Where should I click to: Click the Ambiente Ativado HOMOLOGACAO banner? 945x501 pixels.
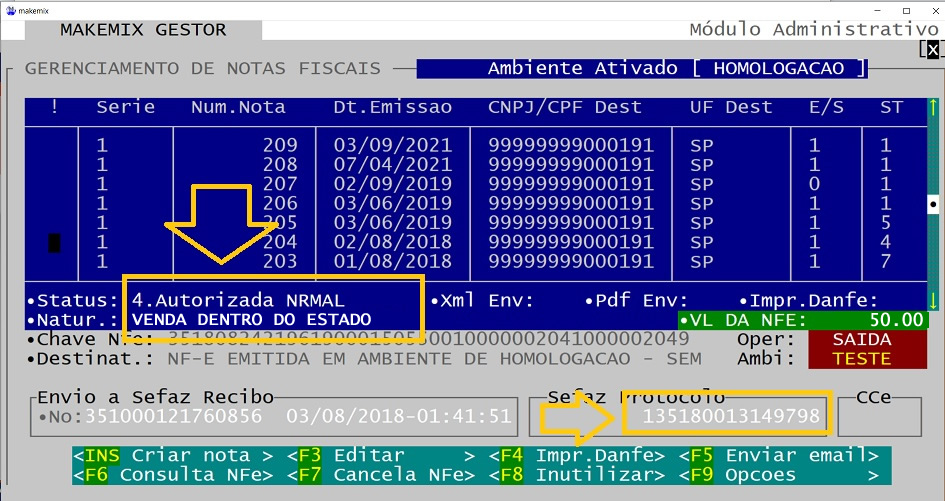642,68
